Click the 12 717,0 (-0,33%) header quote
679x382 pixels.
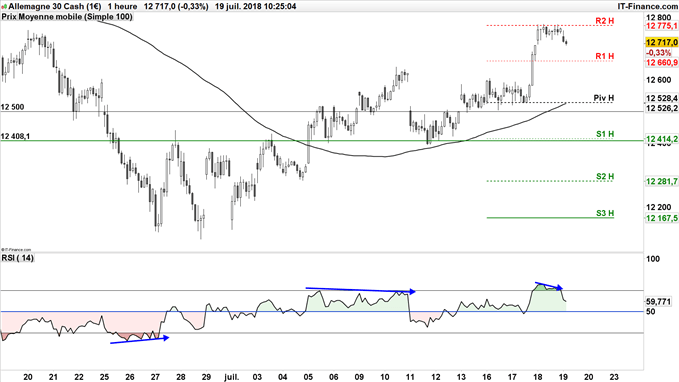coord(176,6)
